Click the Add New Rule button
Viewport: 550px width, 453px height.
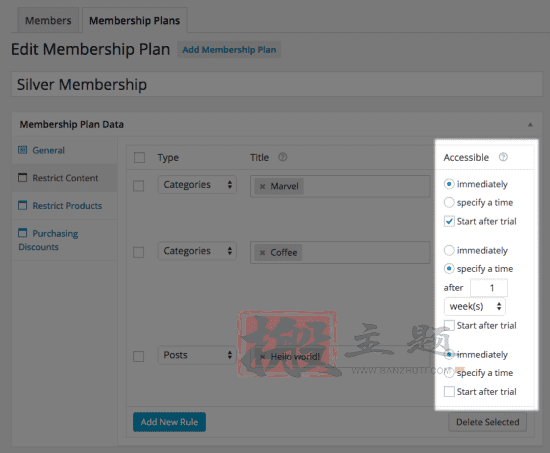[x=169, y=422]
